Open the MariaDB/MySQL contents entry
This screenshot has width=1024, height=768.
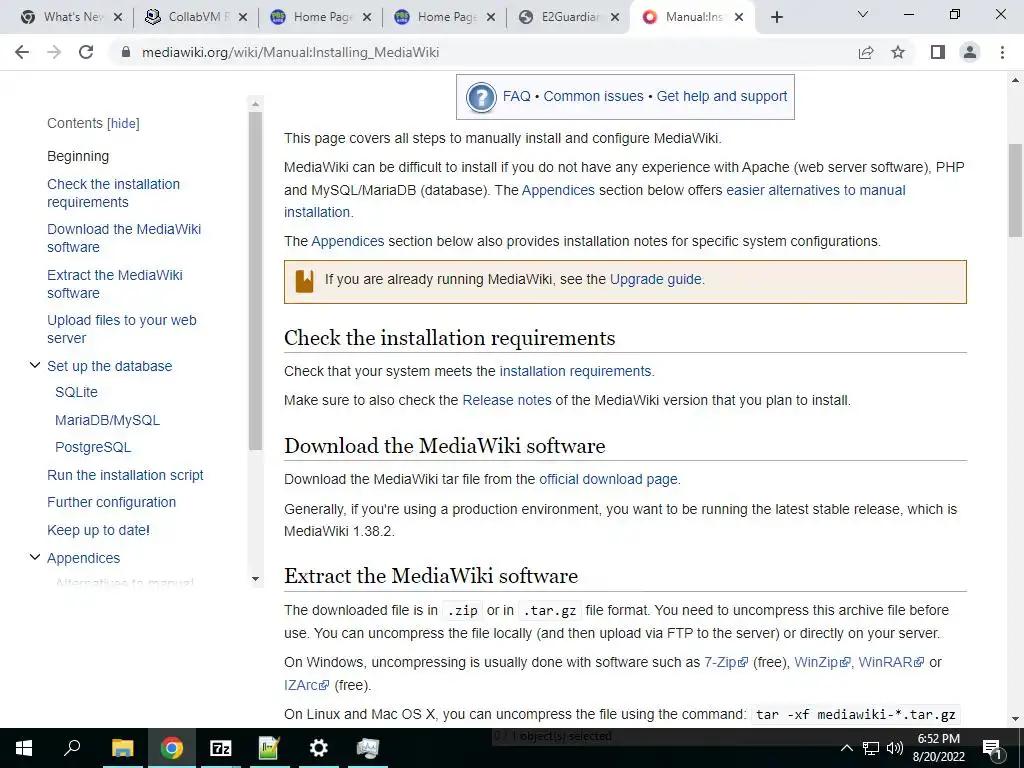[108, 420]
